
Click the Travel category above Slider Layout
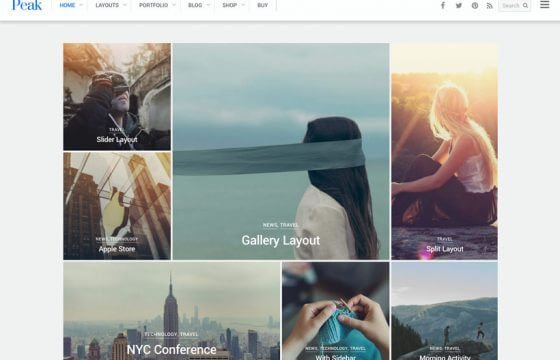point(116,130)
